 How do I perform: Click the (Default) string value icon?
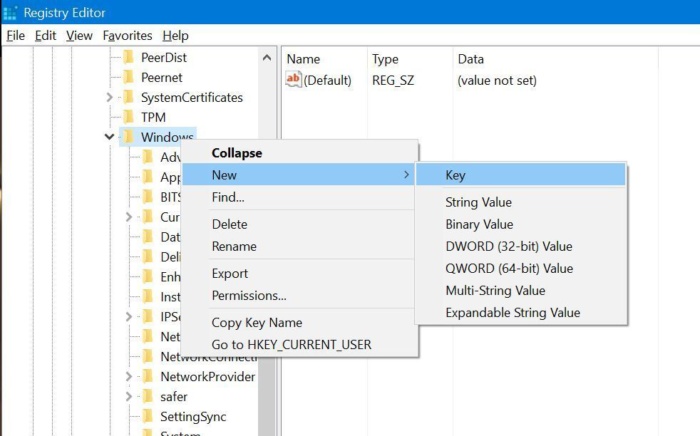pyautogui.click(x=294, y=80)
